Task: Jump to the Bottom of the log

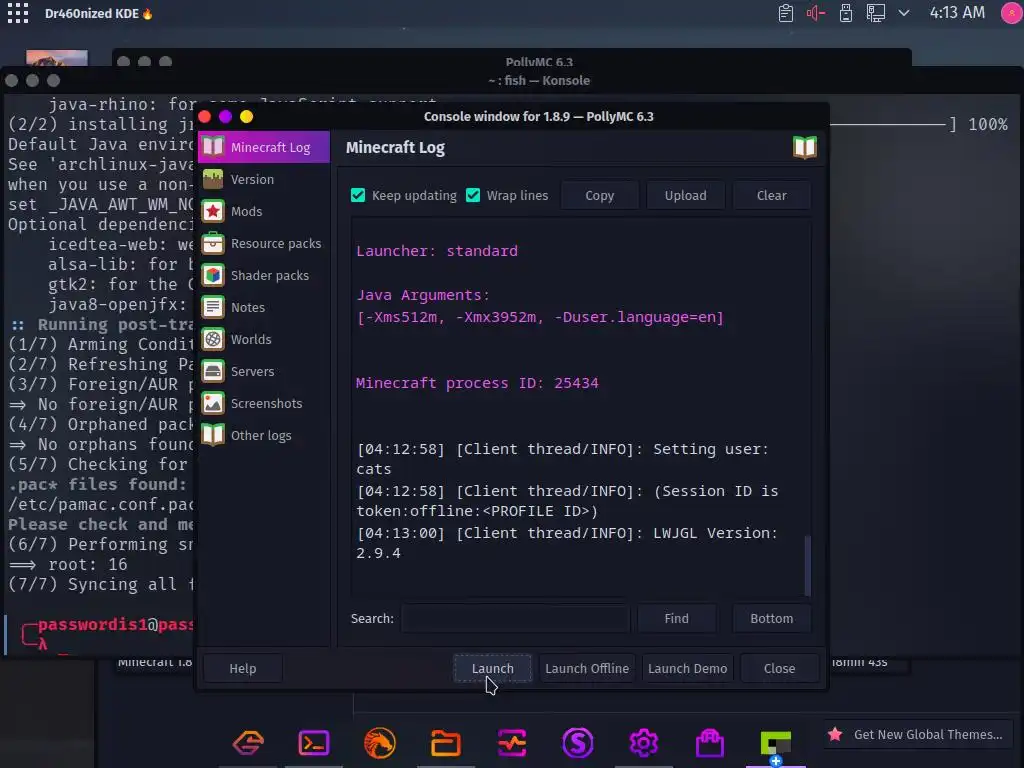Action: tap(771, 618)
